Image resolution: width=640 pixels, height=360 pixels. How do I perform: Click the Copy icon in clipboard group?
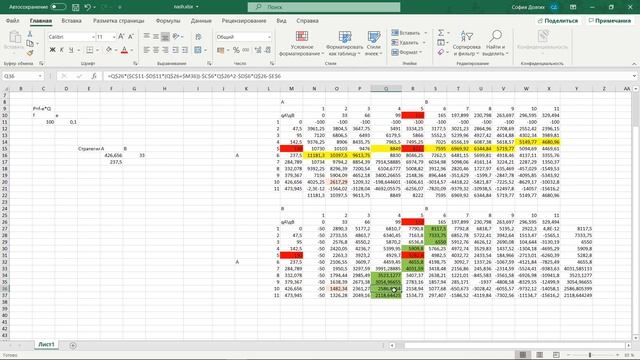coord(30,43)
